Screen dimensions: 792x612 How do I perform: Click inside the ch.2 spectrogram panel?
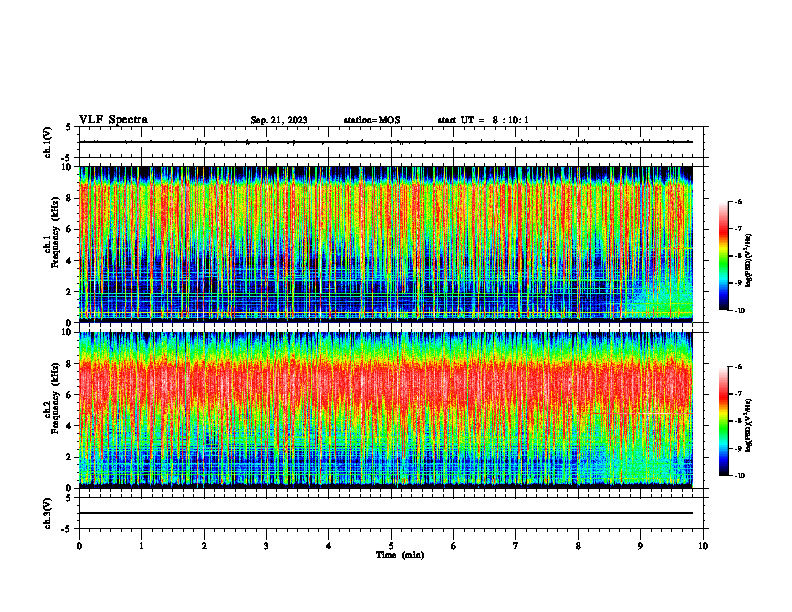(x=386, y=410)
